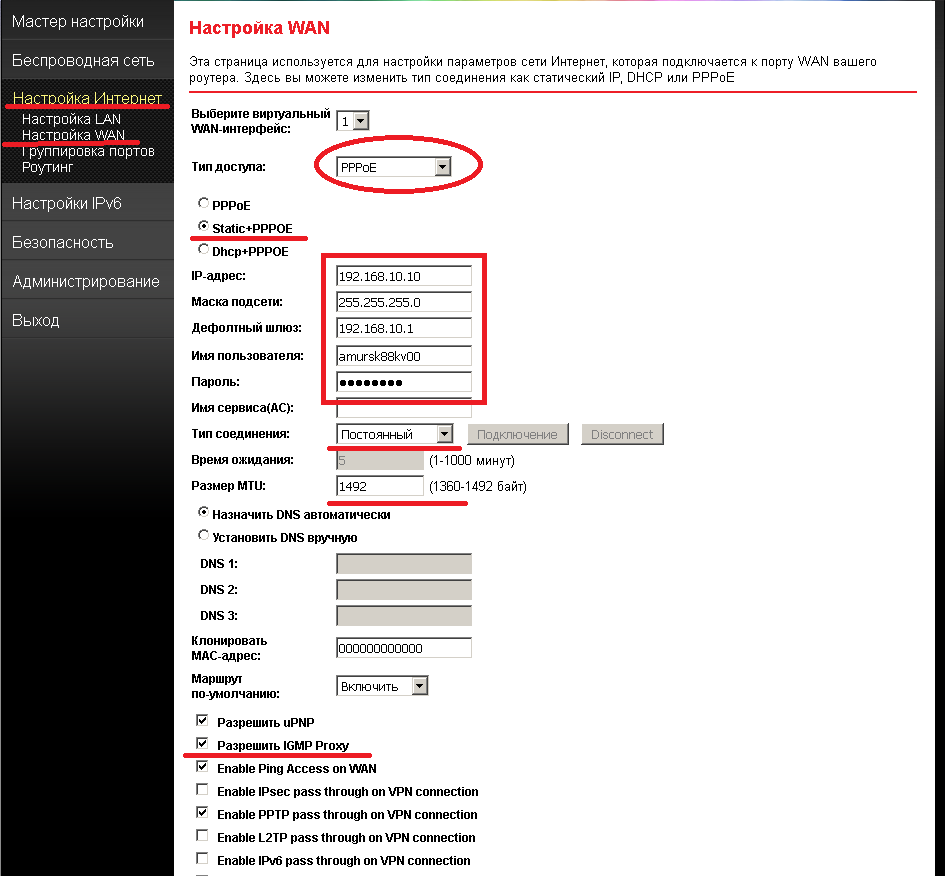The image size is (945, 876).
Task: Open Безопасность sidebar section
Action: 63,242
